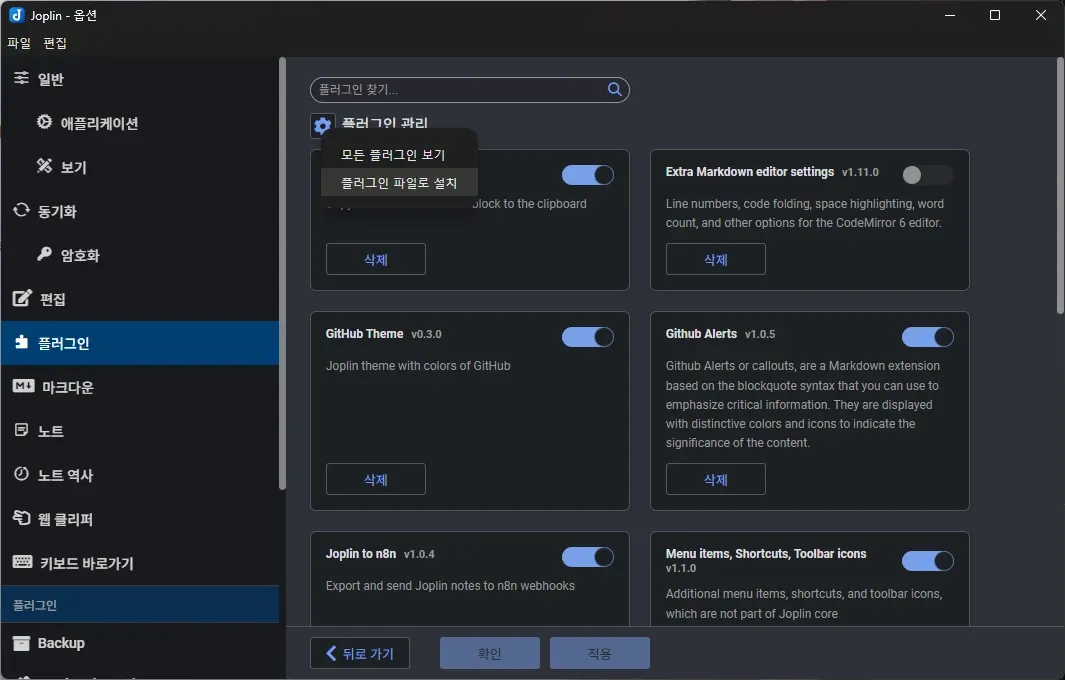The width and height of the screenshot is (1065, 680).
Task: Open the 애플리케이션 settings section
Action: tap(139, 123)
